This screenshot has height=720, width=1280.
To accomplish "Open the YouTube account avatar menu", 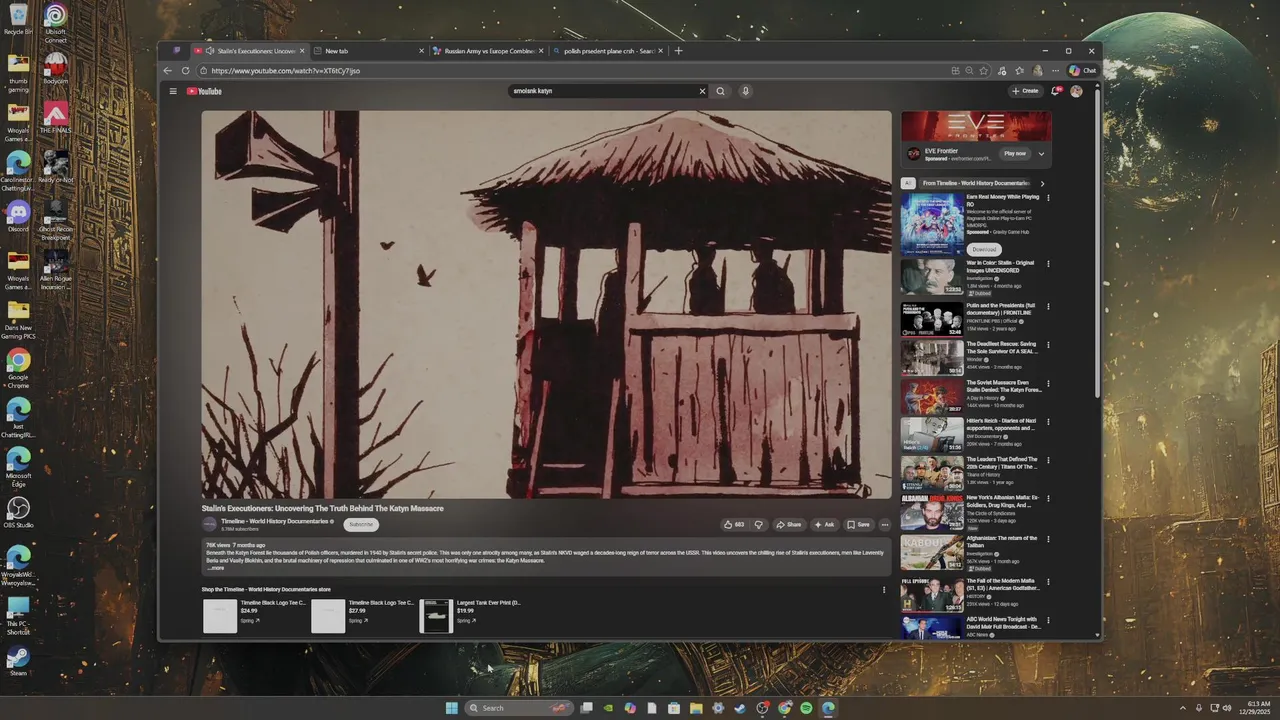I will [1076, 91].
